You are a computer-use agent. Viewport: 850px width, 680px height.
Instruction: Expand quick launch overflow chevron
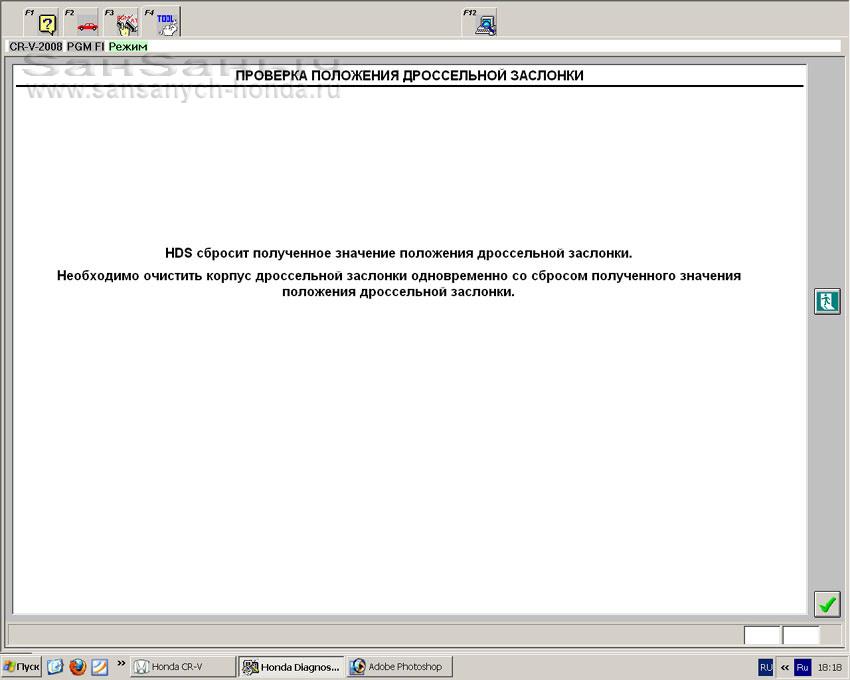pos(122,664)
